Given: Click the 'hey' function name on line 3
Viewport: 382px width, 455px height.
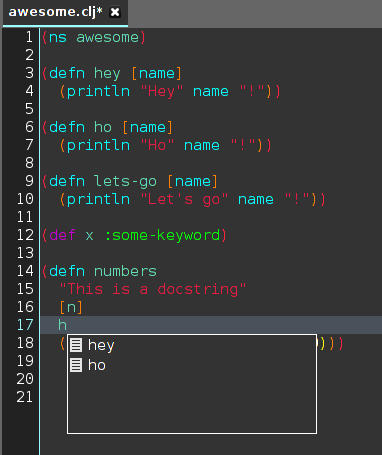Looking at the screenshot, I should 107,74.
